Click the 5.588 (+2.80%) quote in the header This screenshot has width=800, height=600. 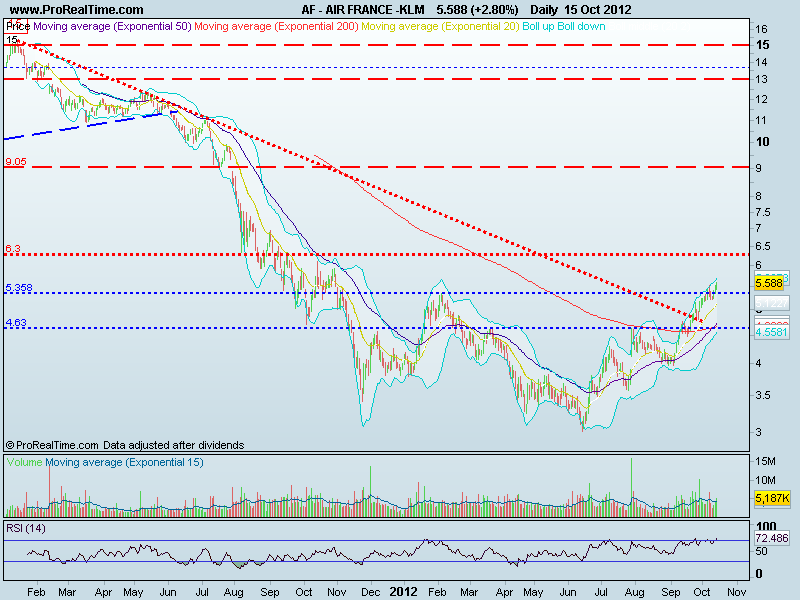click(477, 10)
